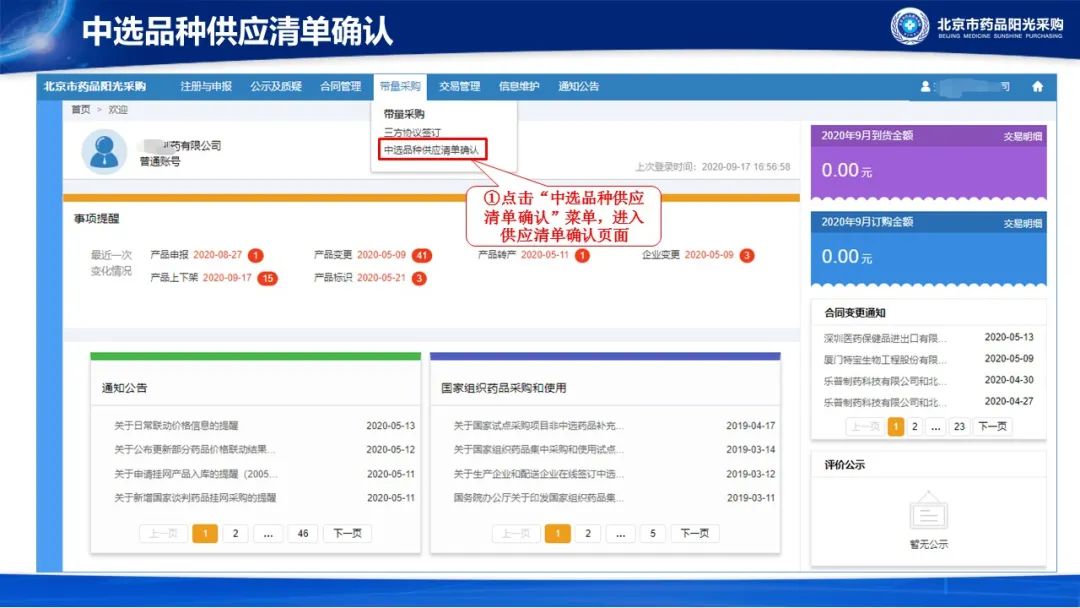Open notice 关于日常联动价格信息的提醒
This screenshot has width=1080, height=608.
click(x=177, y=426)
